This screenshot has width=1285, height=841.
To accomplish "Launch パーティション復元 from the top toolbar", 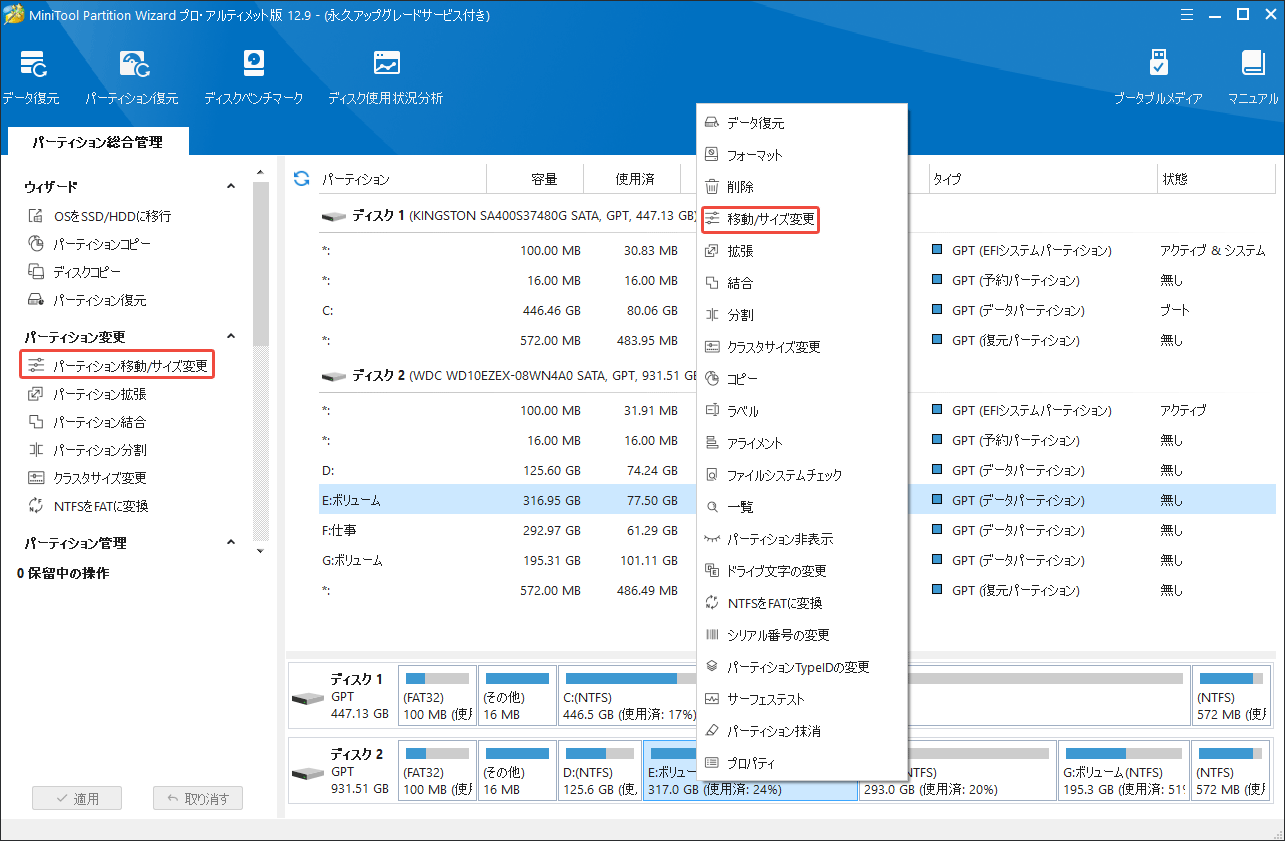I will 132,77.
